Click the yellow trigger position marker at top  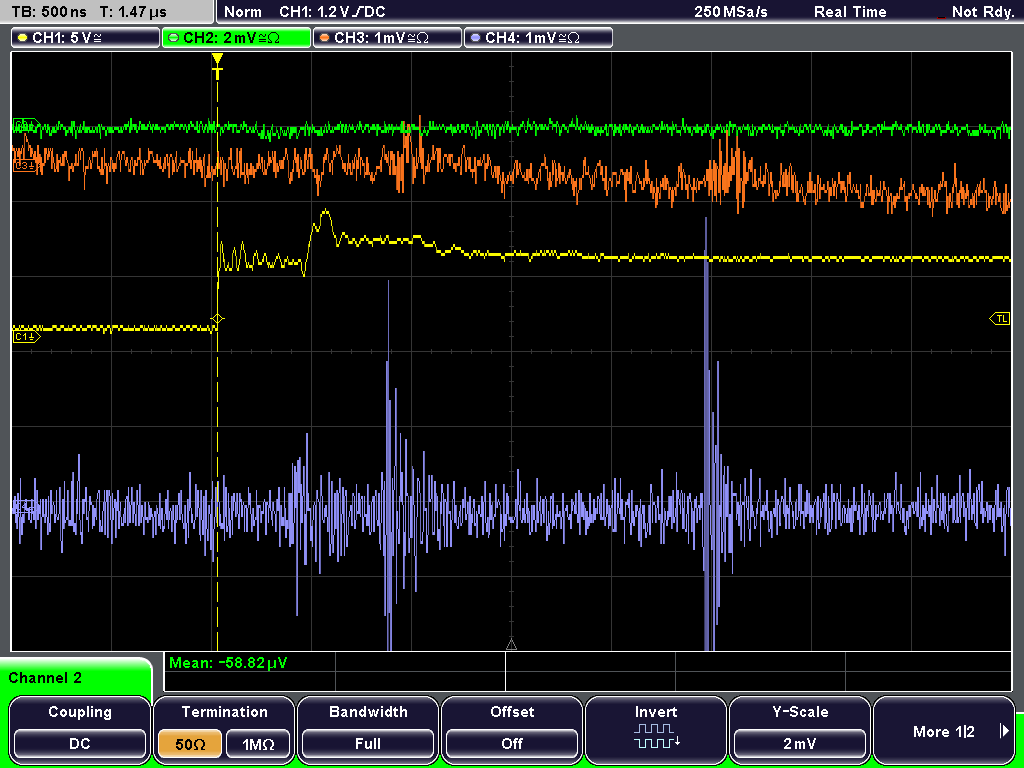[217, 65]
